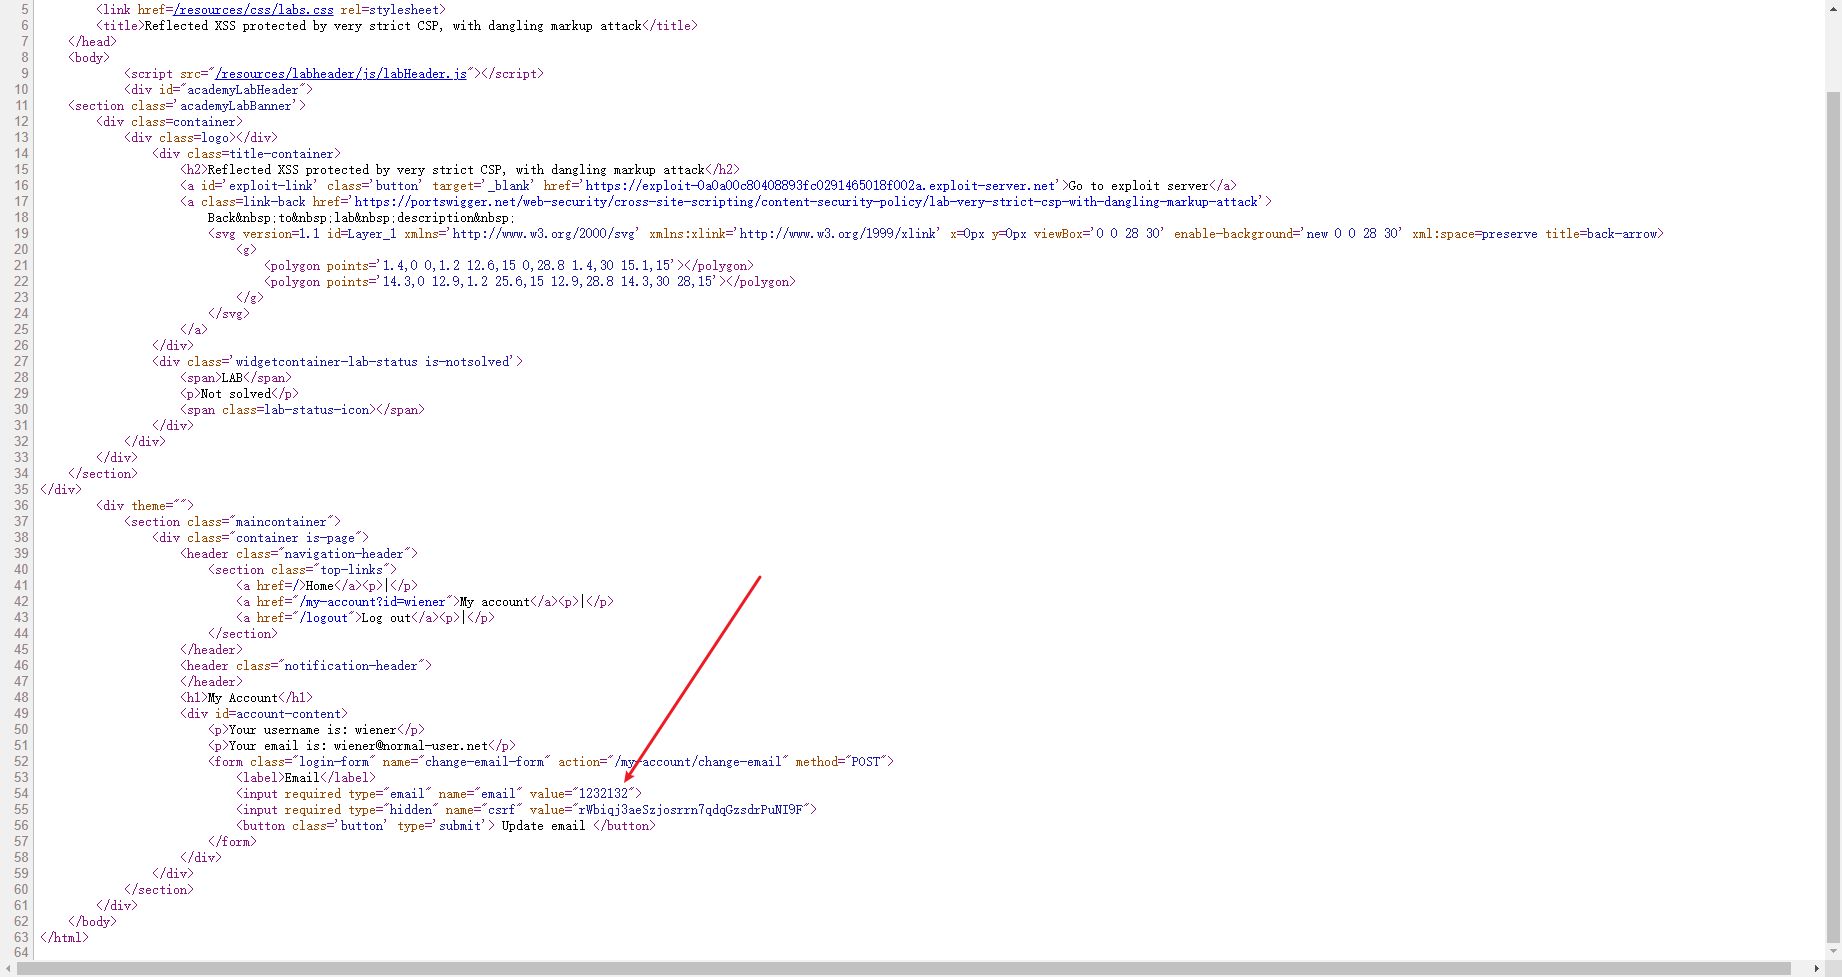The height and width of the screenshot is (977, 1842).
Task: Click the title tag text on line 6
Action: 393,26
